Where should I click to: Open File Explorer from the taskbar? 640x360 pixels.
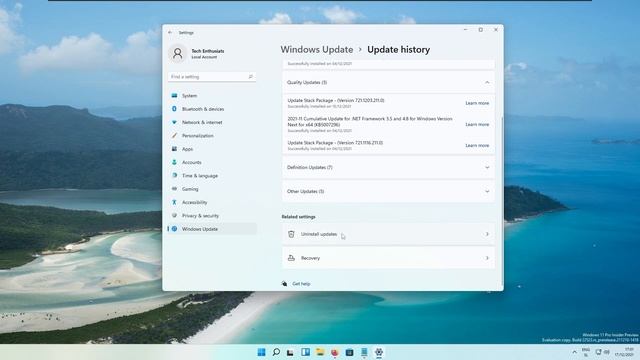[320, 352]
